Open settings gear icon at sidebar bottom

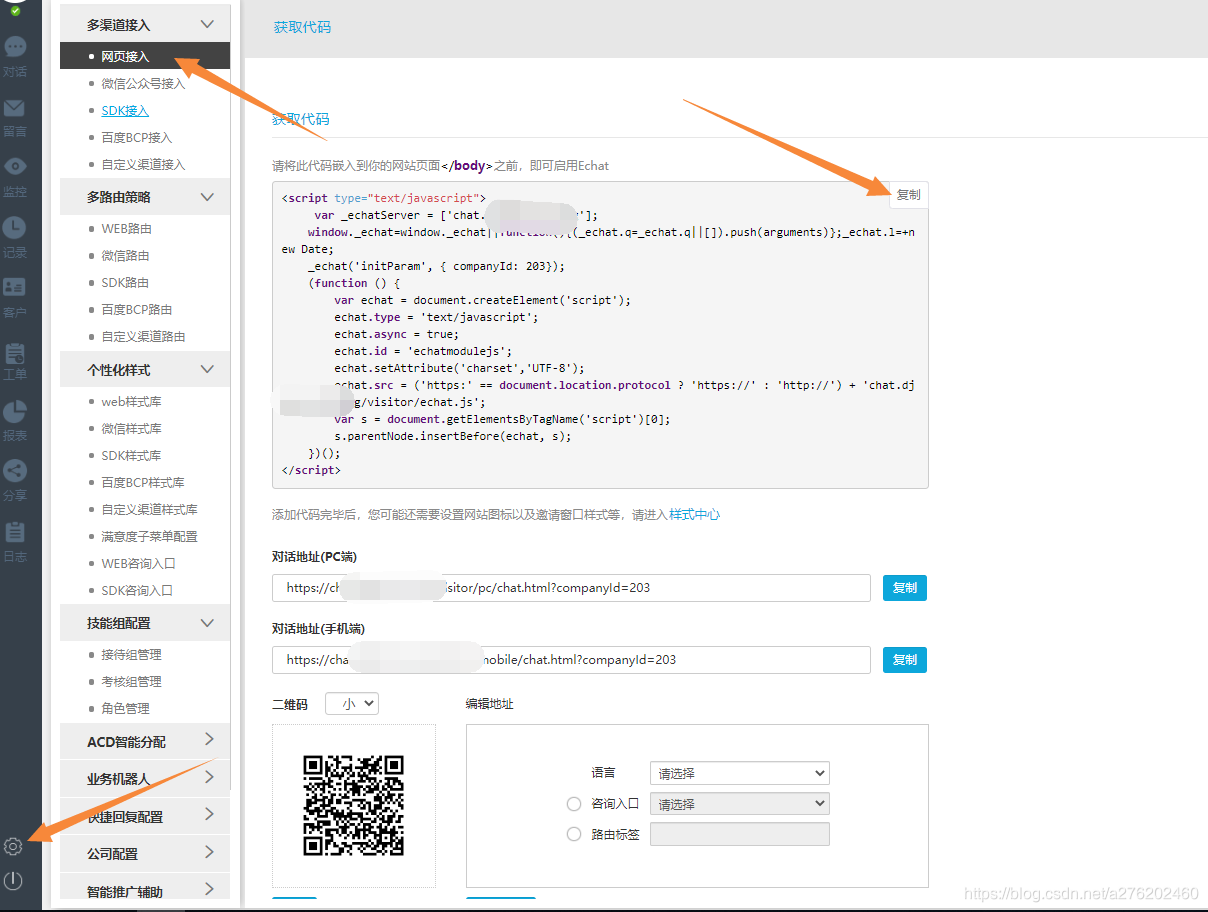[13, 847]
